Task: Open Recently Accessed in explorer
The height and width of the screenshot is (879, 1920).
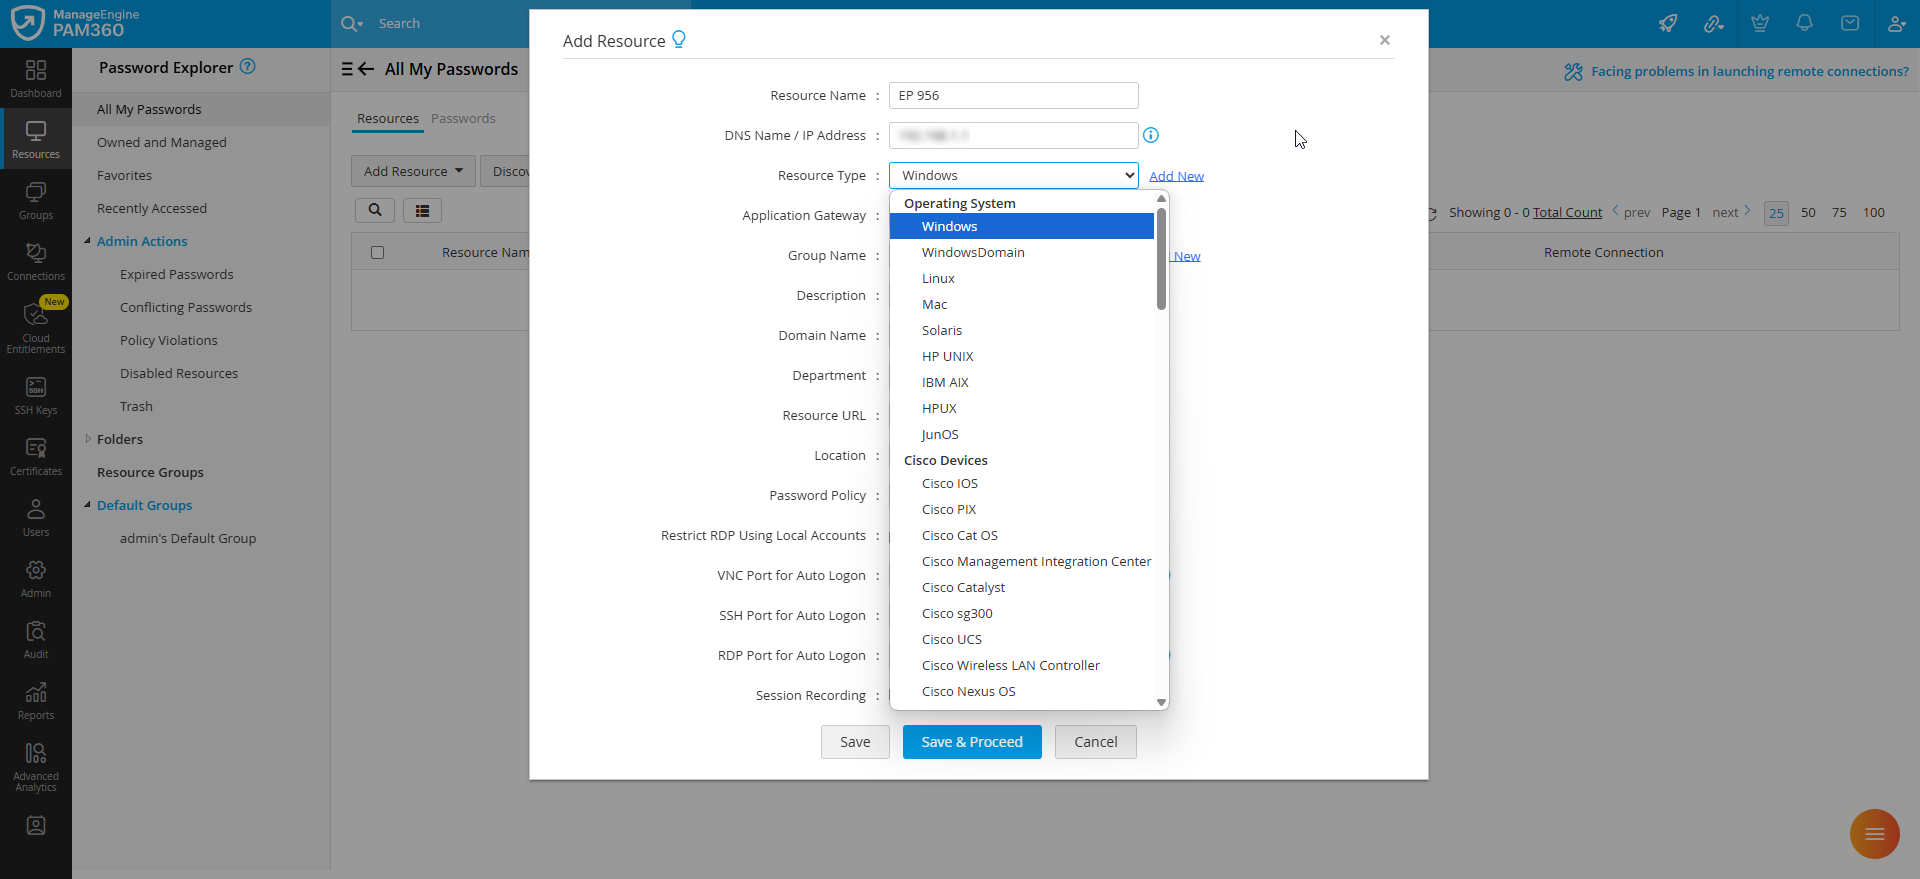Action: tap(152, 208)
